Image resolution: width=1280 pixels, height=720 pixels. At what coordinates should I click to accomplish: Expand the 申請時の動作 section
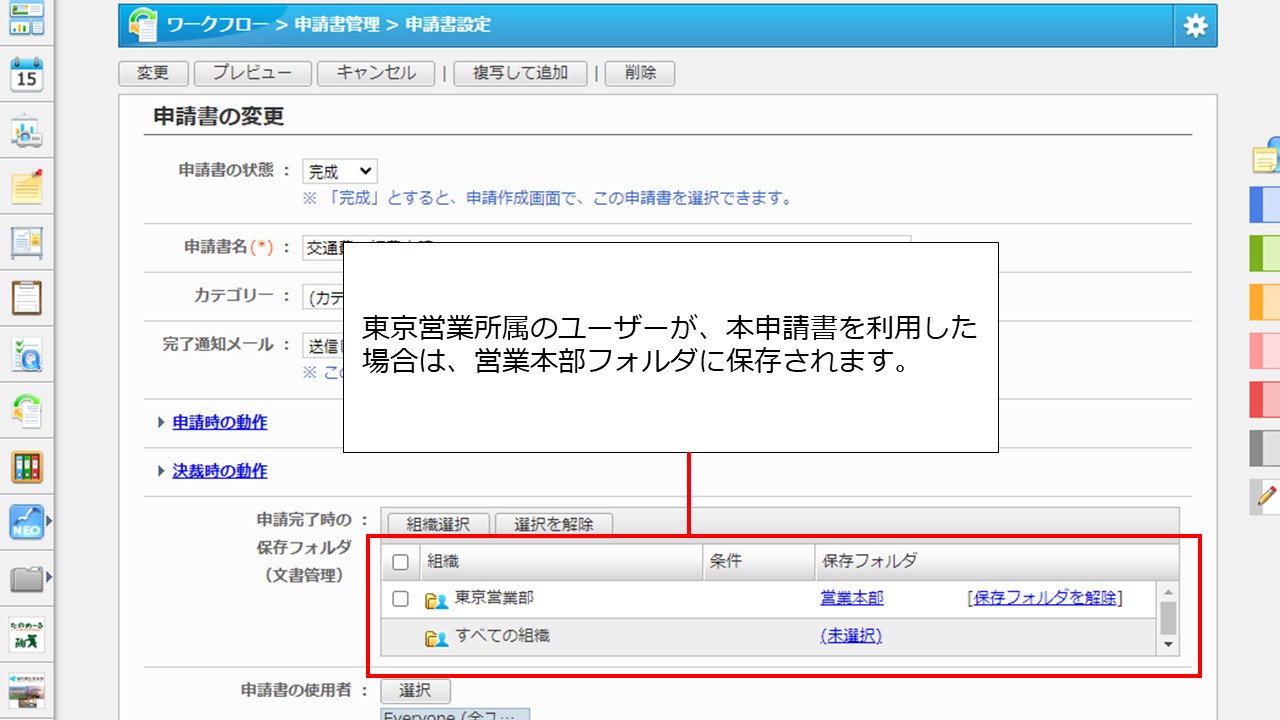click(x=219, y=422)
